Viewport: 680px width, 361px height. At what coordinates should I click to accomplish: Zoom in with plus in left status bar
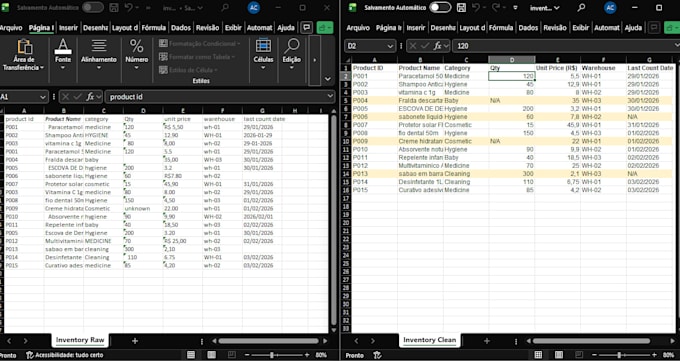coord(307,355)
